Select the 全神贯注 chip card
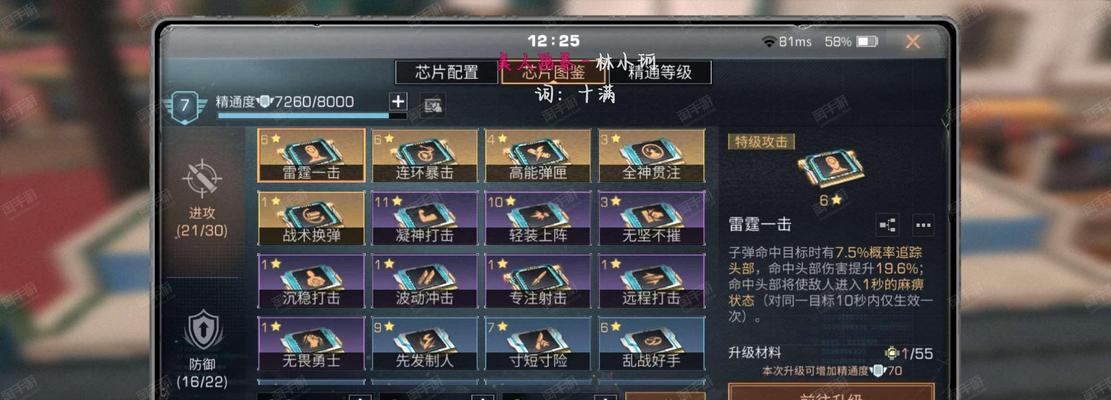Screen dimensions: 1111x400 click(652, 155)
